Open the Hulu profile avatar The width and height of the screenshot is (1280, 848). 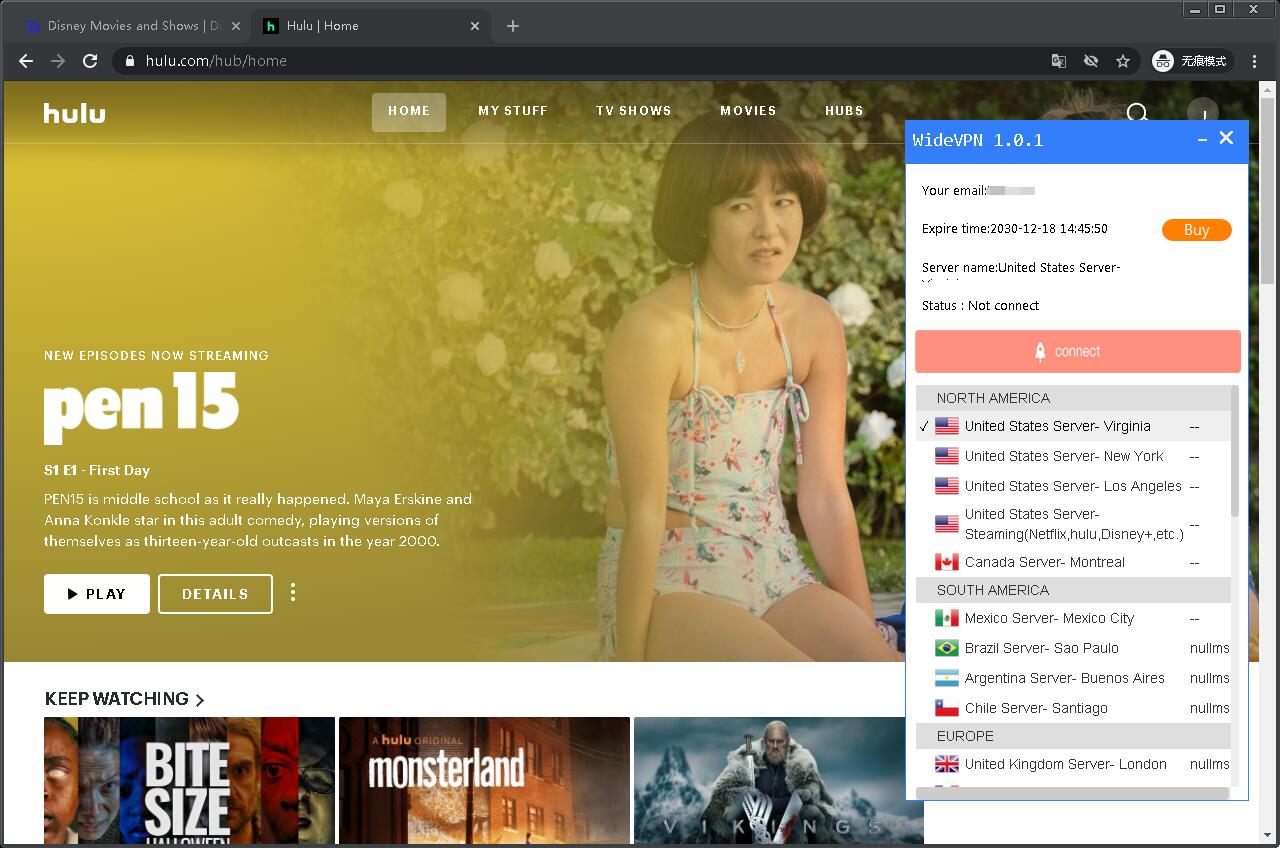coord(1202,113)
